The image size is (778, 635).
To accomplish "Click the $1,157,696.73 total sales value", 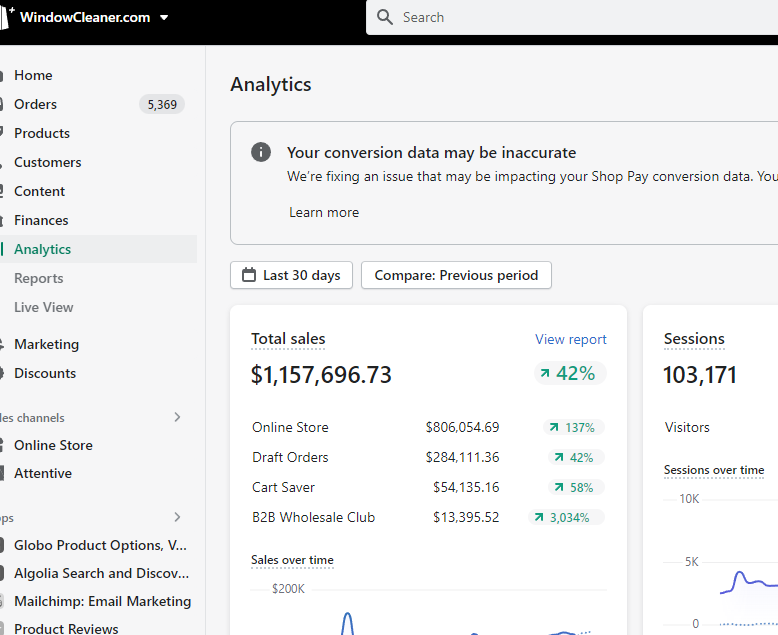I will (x=321, y=375).
